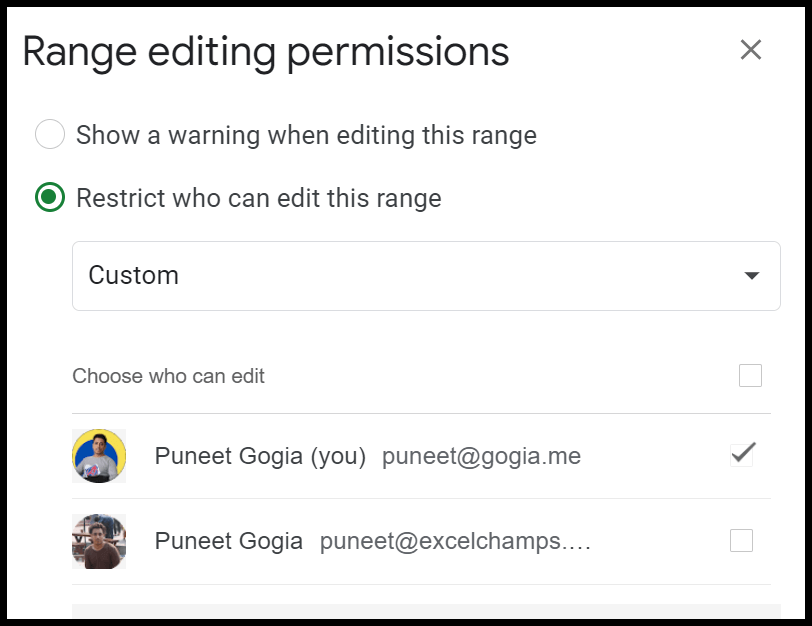
Task: Check the box for puneet@excelchamps editor
Action: pyautogui.click(x=741, y=541)
